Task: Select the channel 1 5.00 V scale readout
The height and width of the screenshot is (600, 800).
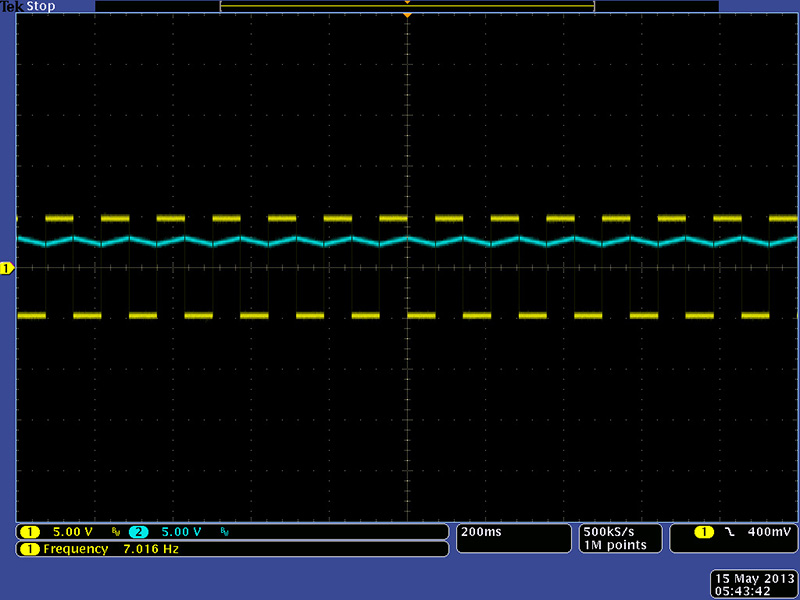Action: pos(73,532)
